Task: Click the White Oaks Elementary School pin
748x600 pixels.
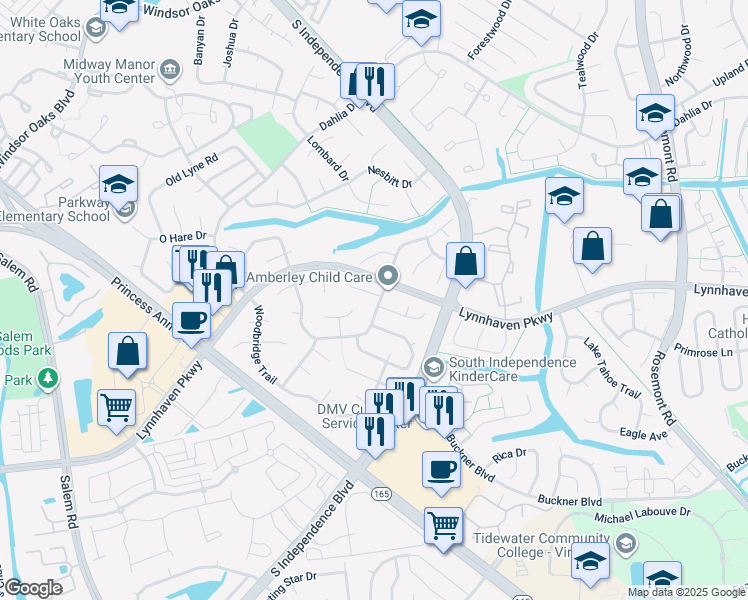Action: pos(96,29)
